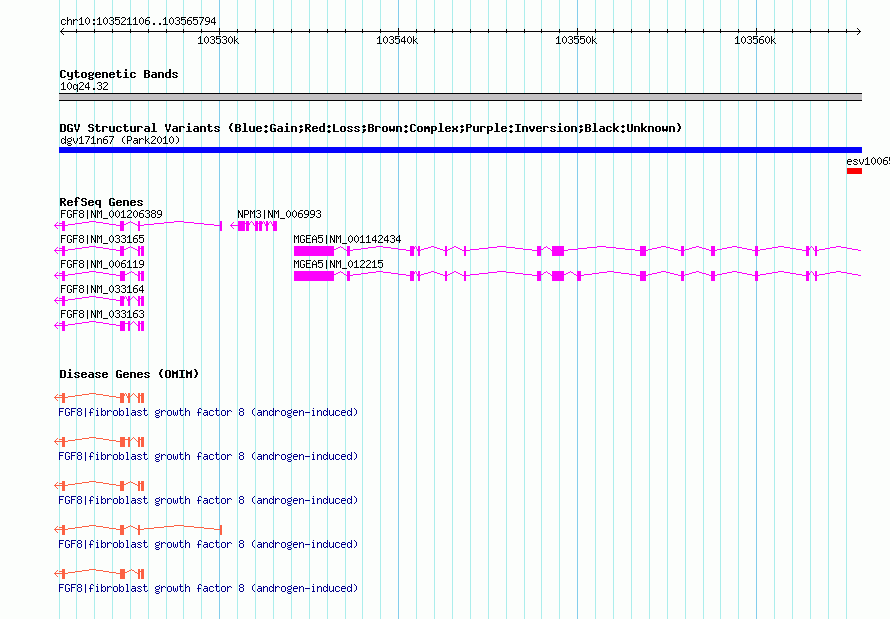Click the DGV Structural Variants track title
The width and height of the screenshot is (890, 619).
(x=370, y=128)
